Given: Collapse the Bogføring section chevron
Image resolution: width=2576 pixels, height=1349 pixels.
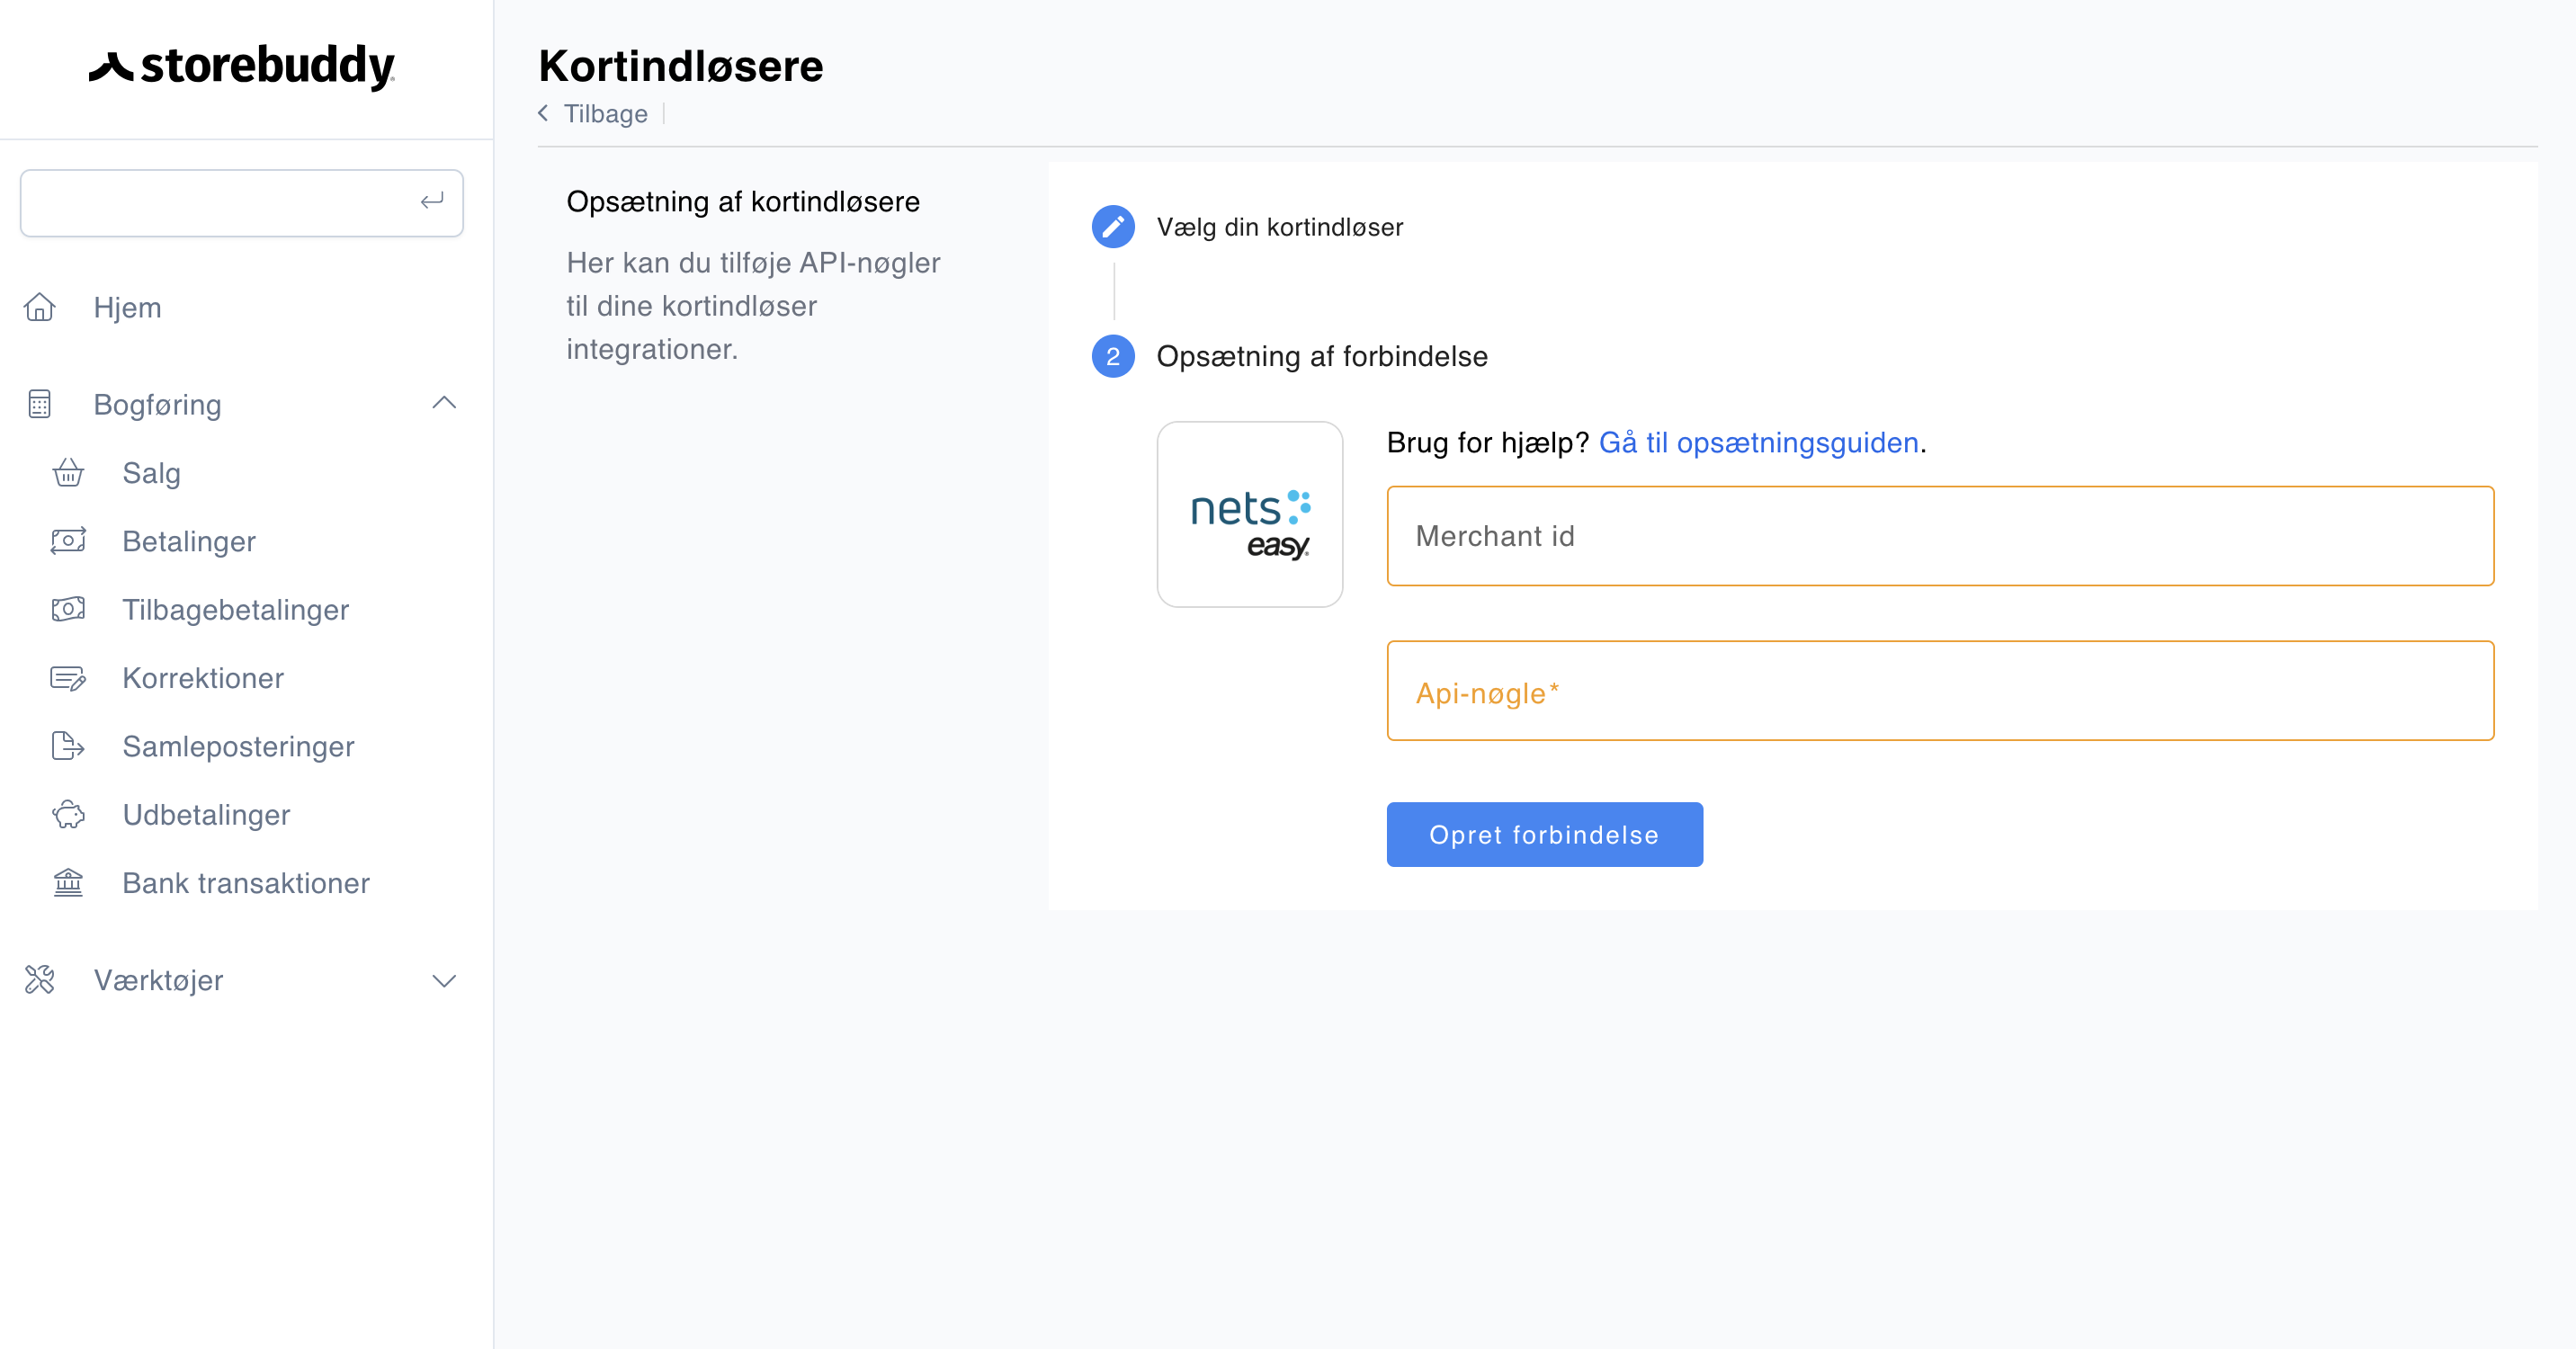Looking at the screenshot, I should click(443, 403).
